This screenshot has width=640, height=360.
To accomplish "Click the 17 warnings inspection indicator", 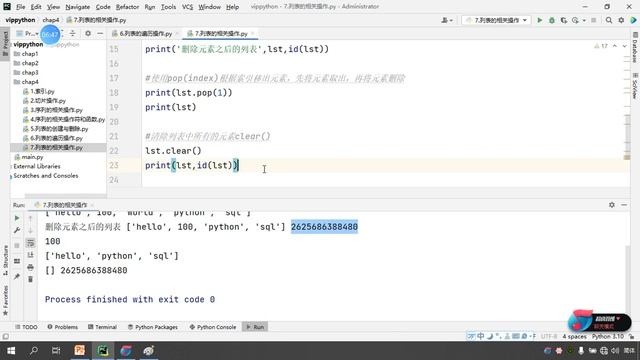I will coord(601,46).
